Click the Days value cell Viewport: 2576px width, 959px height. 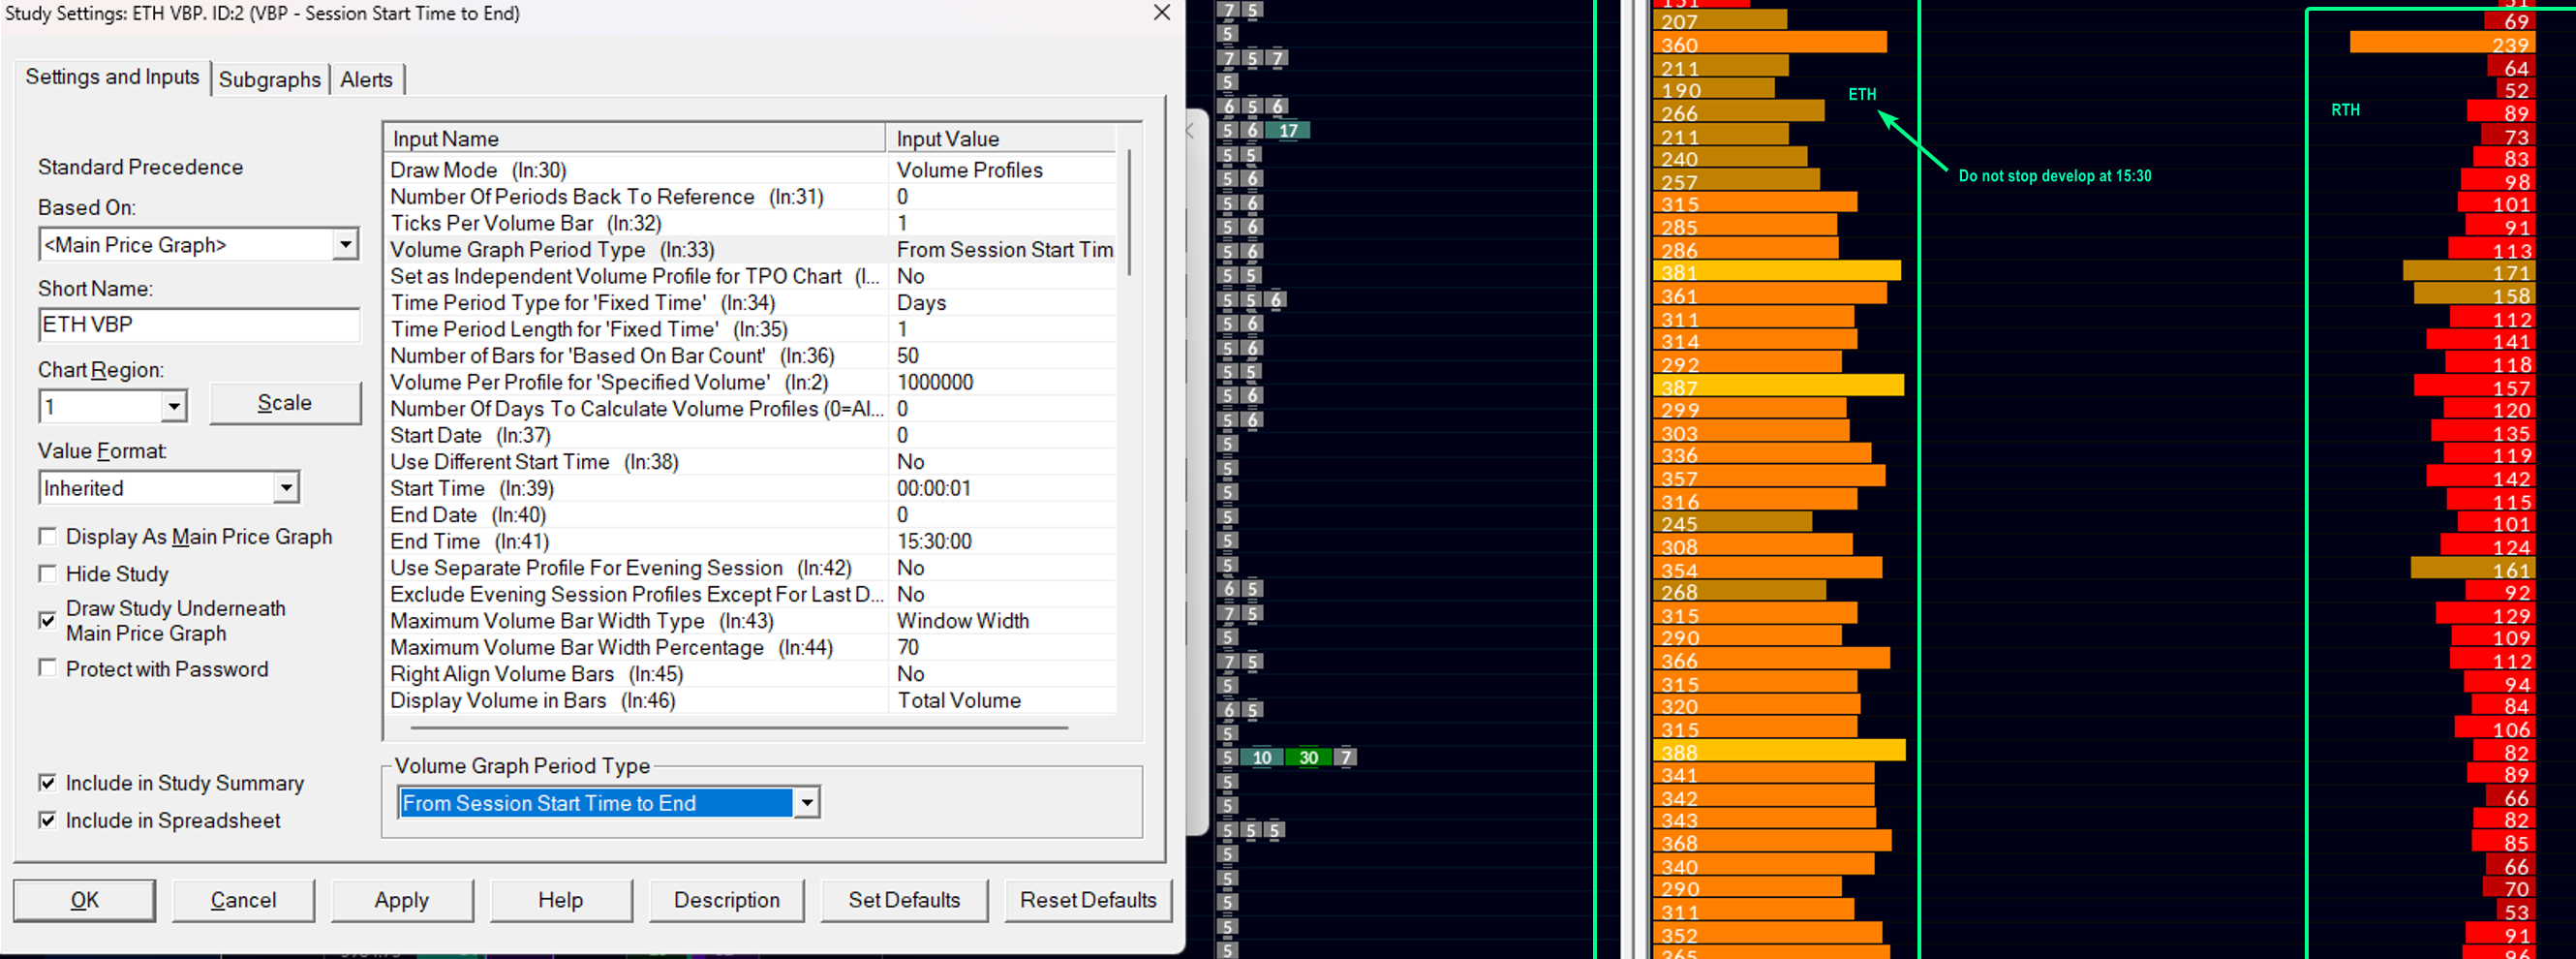point(1003,303)
